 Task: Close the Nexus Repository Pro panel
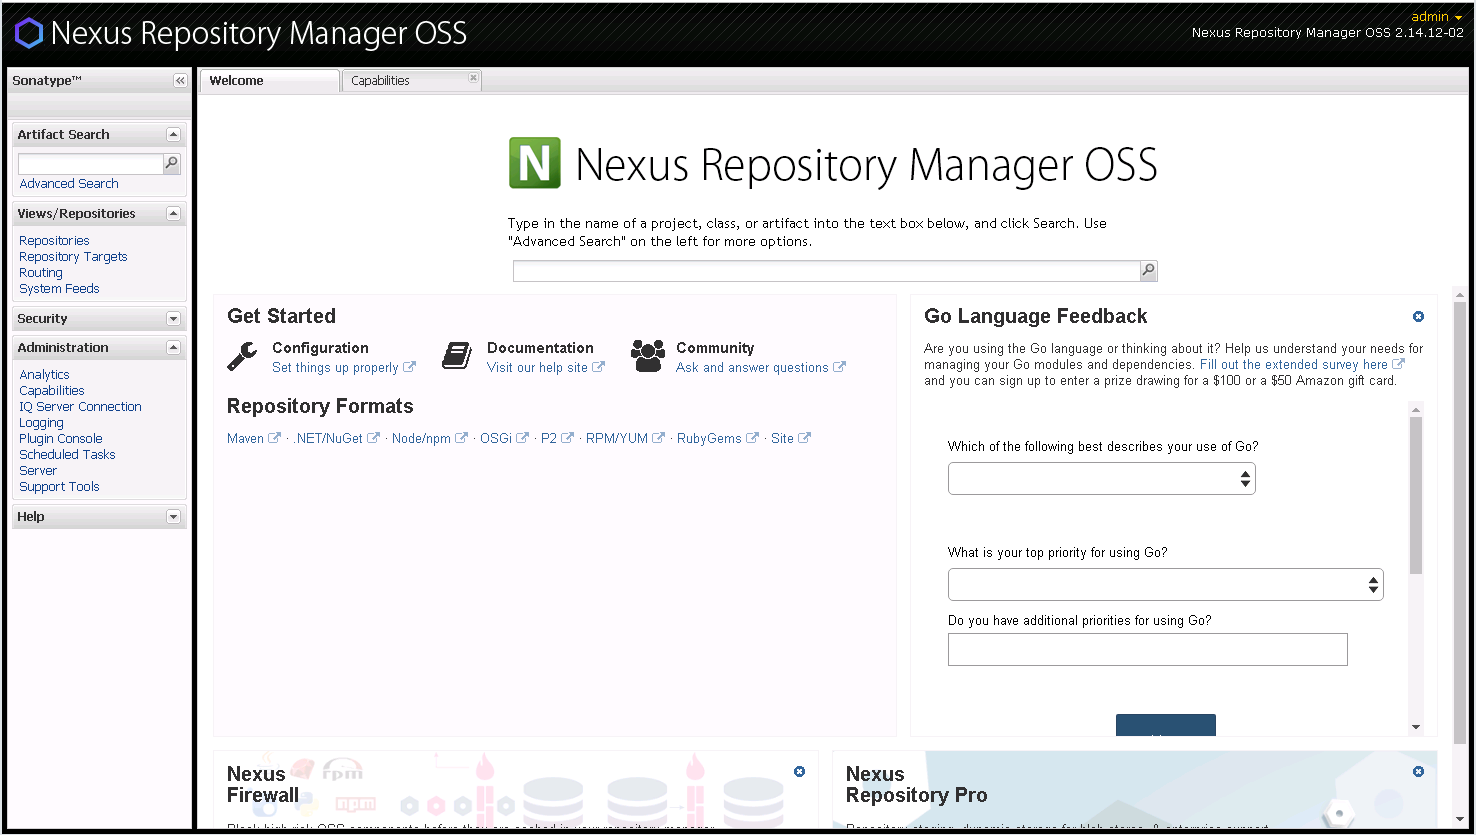(1418, 772)
